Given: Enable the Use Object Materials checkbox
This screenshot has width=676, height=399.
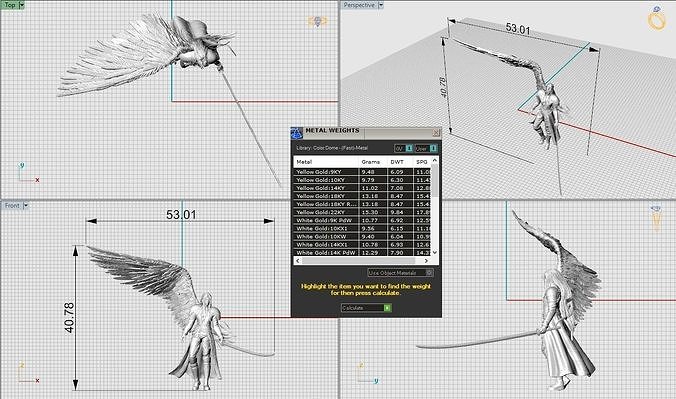Looking at the screenshot, I should coord(429,273).
